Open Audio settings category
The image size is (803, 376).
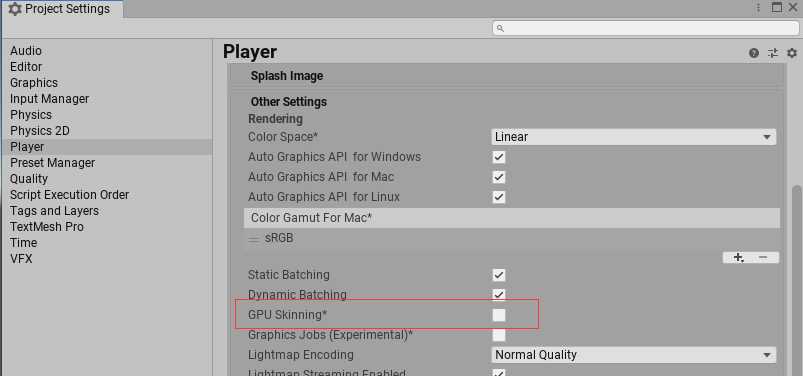point(26,51)
